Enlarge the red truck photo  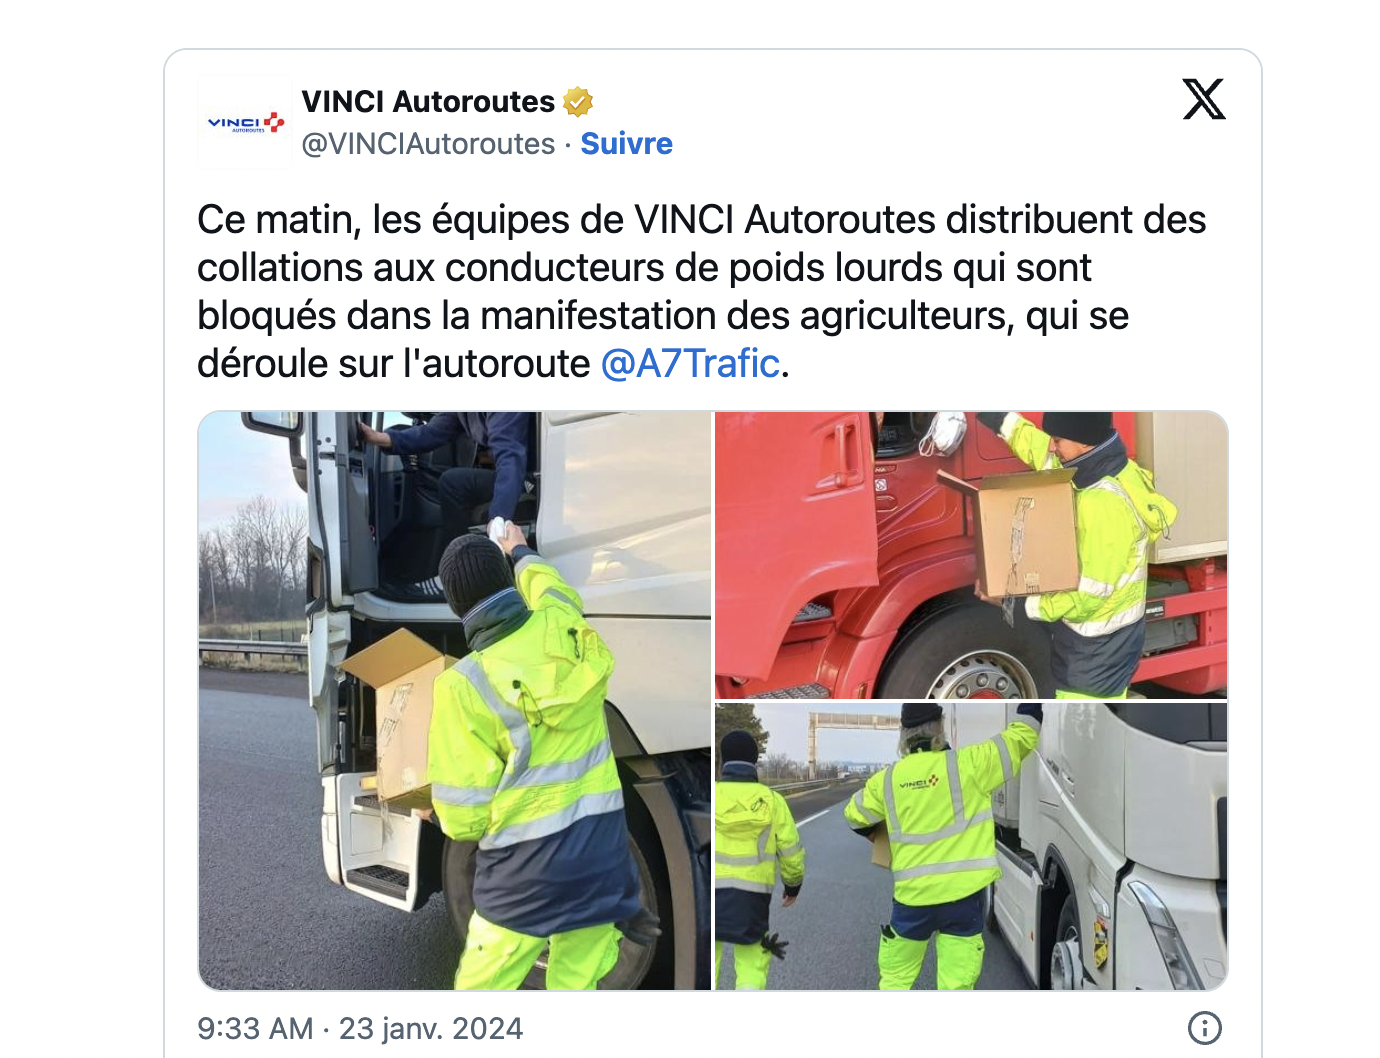click(971, 555)
